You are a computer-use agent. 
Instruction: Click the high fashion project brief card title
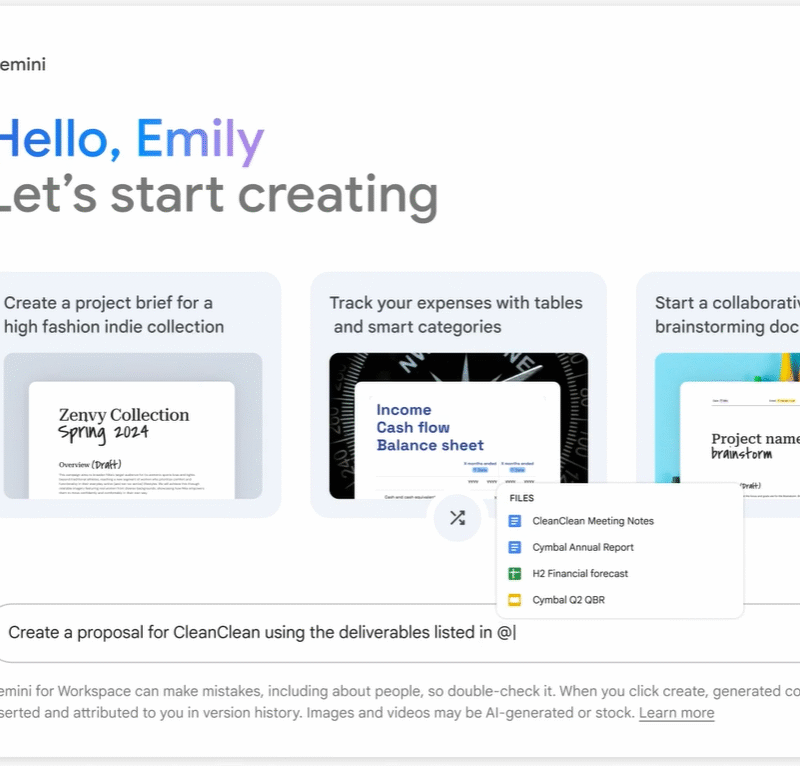click(114, 314)
